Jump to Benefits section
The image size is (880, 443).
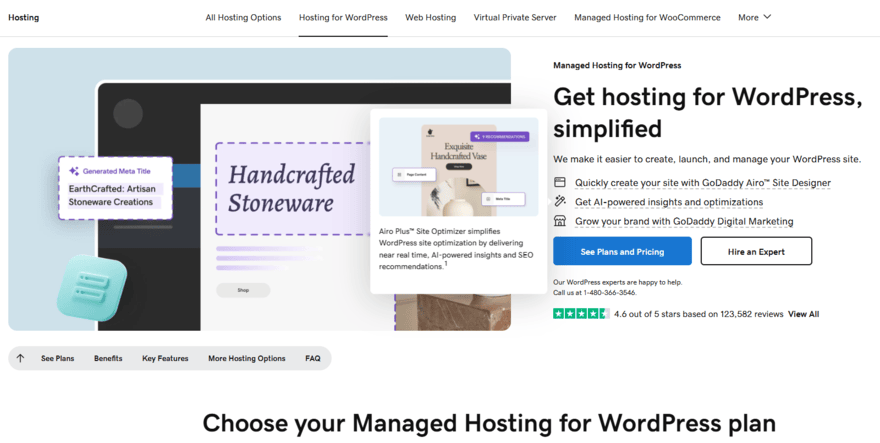click(x=108, y=358)
